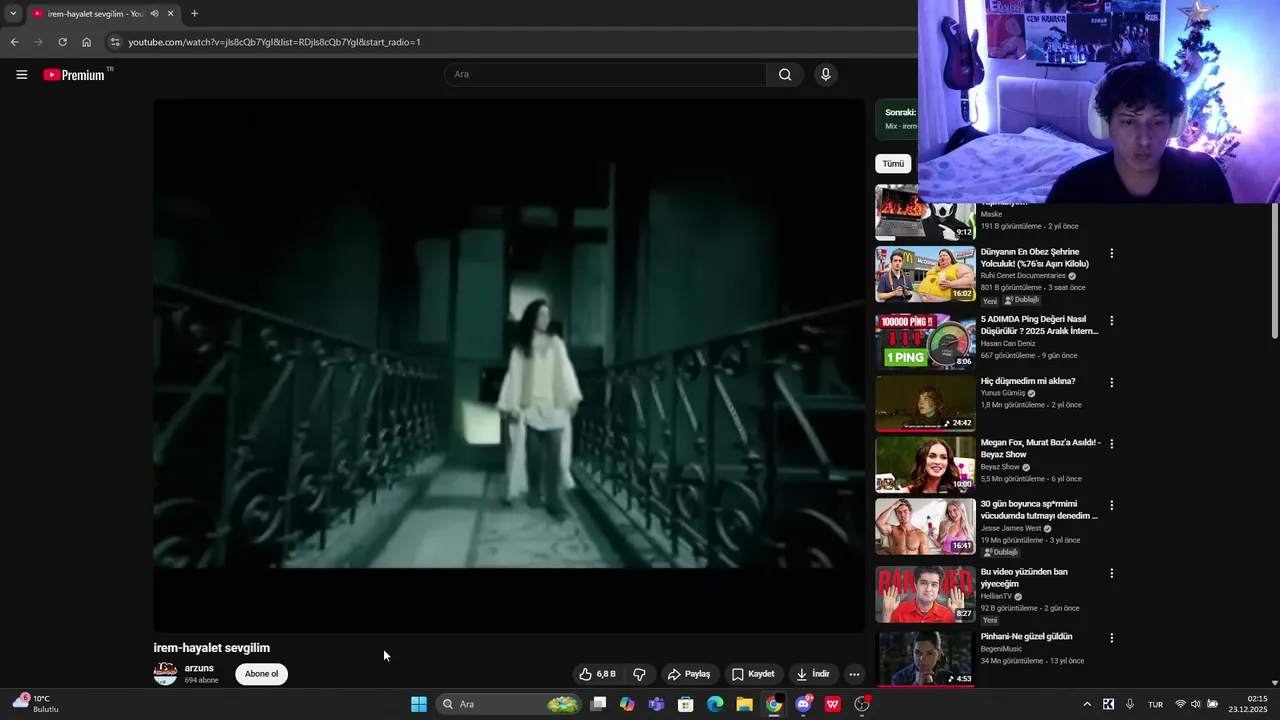Viewport: 1280px width, 720px height.
Task: Open Windows Start menu
Action: [x=419, y=704]
